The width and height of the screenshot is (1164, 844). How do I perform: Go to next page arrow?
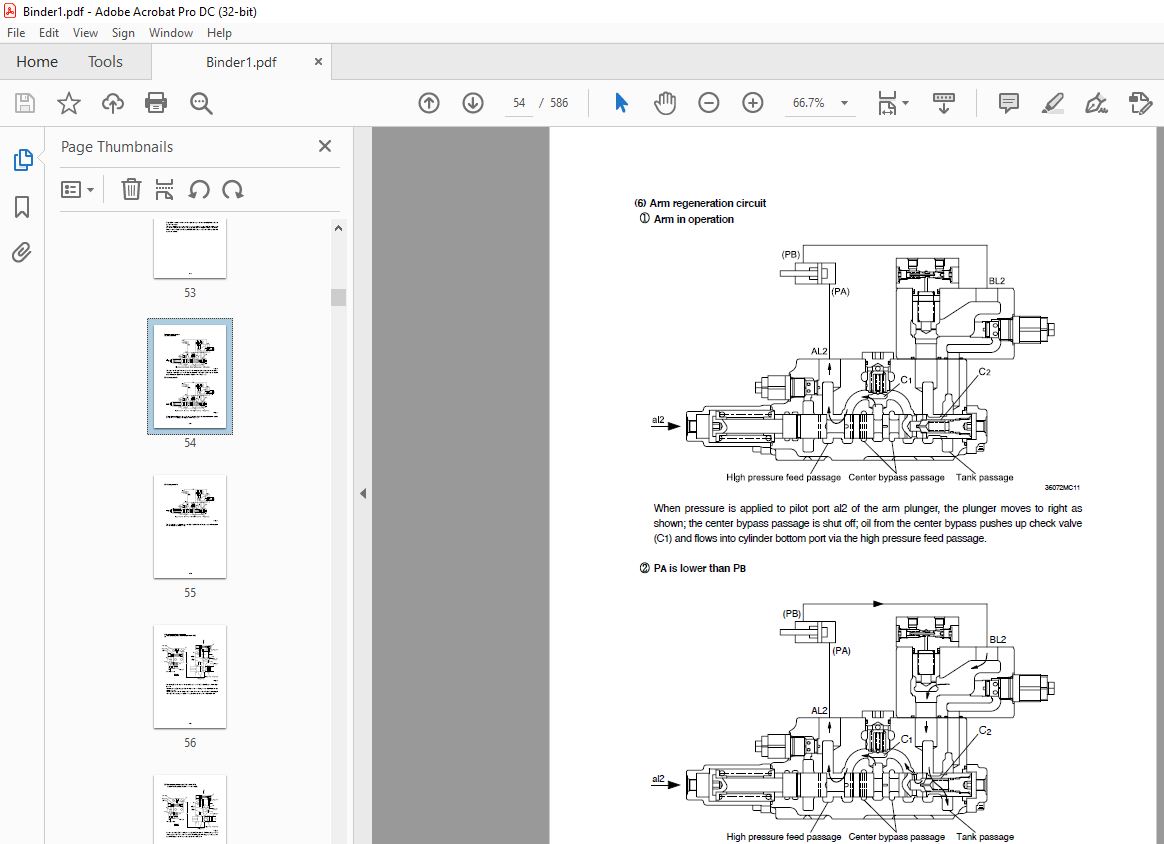tap(473, 103)
